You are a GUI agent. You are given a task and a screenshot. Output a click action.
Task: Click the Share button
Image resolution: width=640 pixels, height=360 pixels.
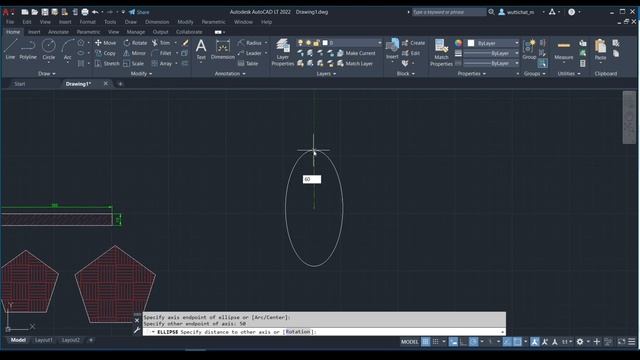[x=139, y=12]
